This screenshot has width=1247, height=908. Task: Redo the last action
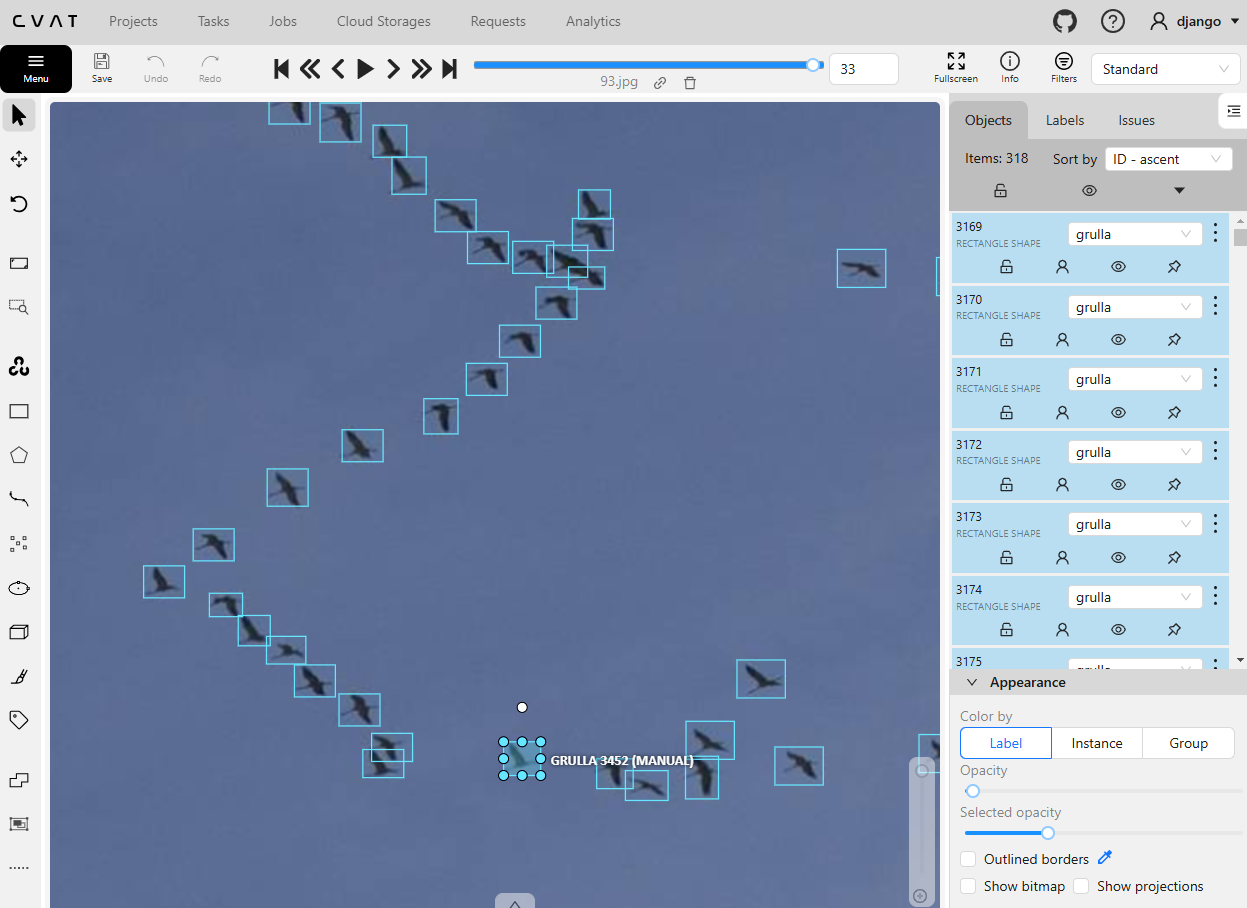[x=210, y=68]
